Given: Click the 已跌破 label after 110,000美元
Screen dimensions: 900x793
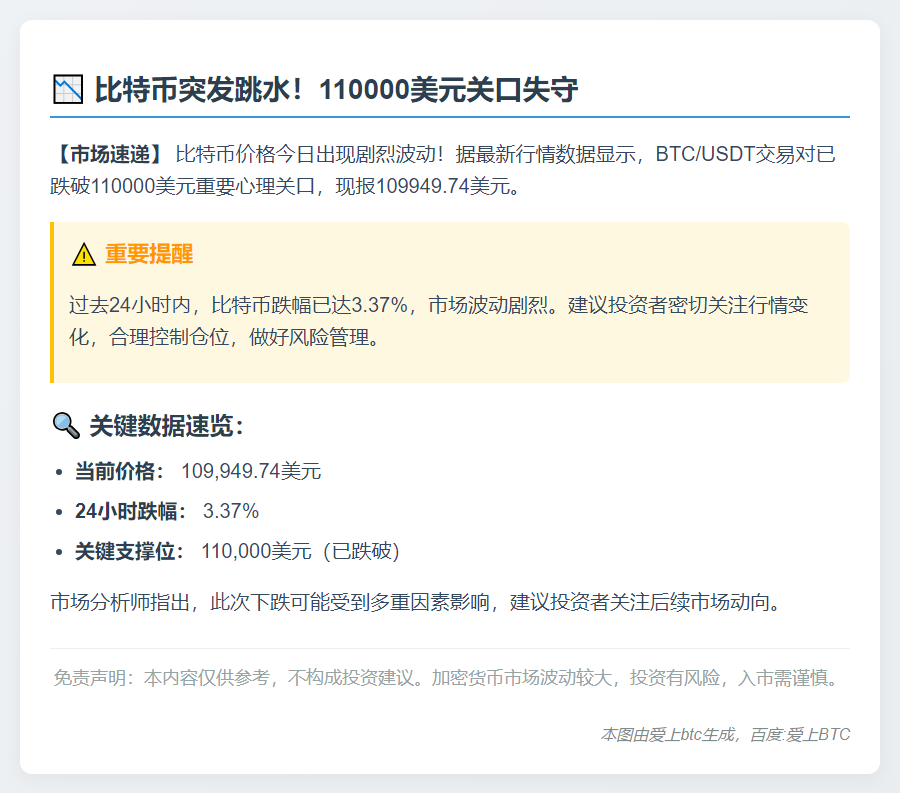Looking at the screenshot, I should tap(358, 550).
